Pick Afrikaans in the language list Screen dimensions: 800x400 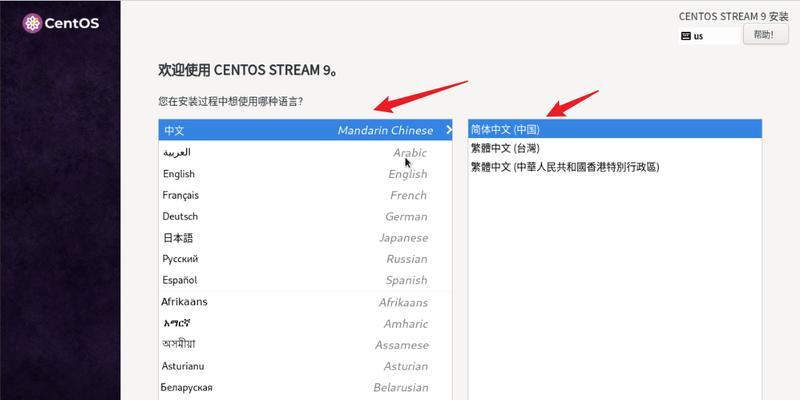pos(305,302)
